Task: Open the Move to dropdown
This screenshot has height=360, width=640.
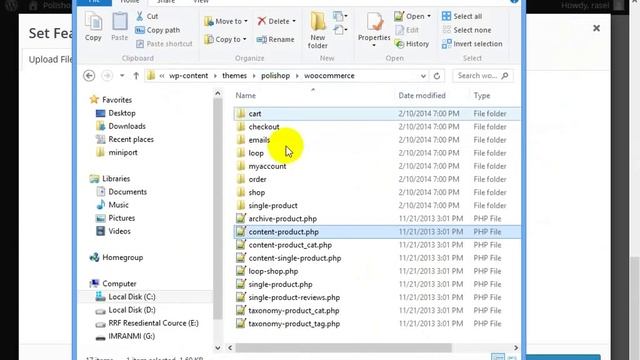Action: click(226, 21)
